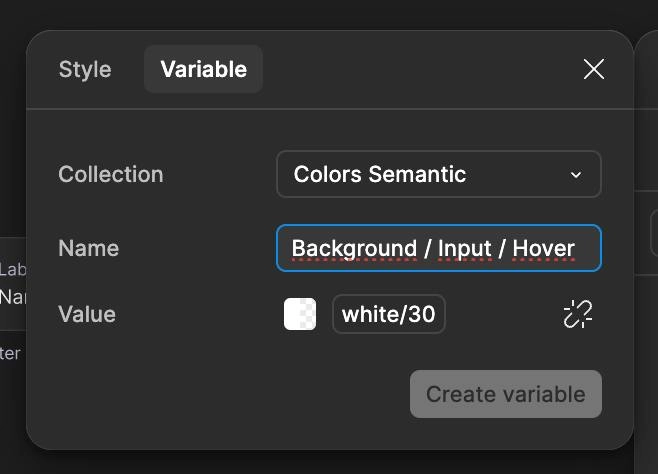Detach the white/30 variable link icon

pos(577,314)
